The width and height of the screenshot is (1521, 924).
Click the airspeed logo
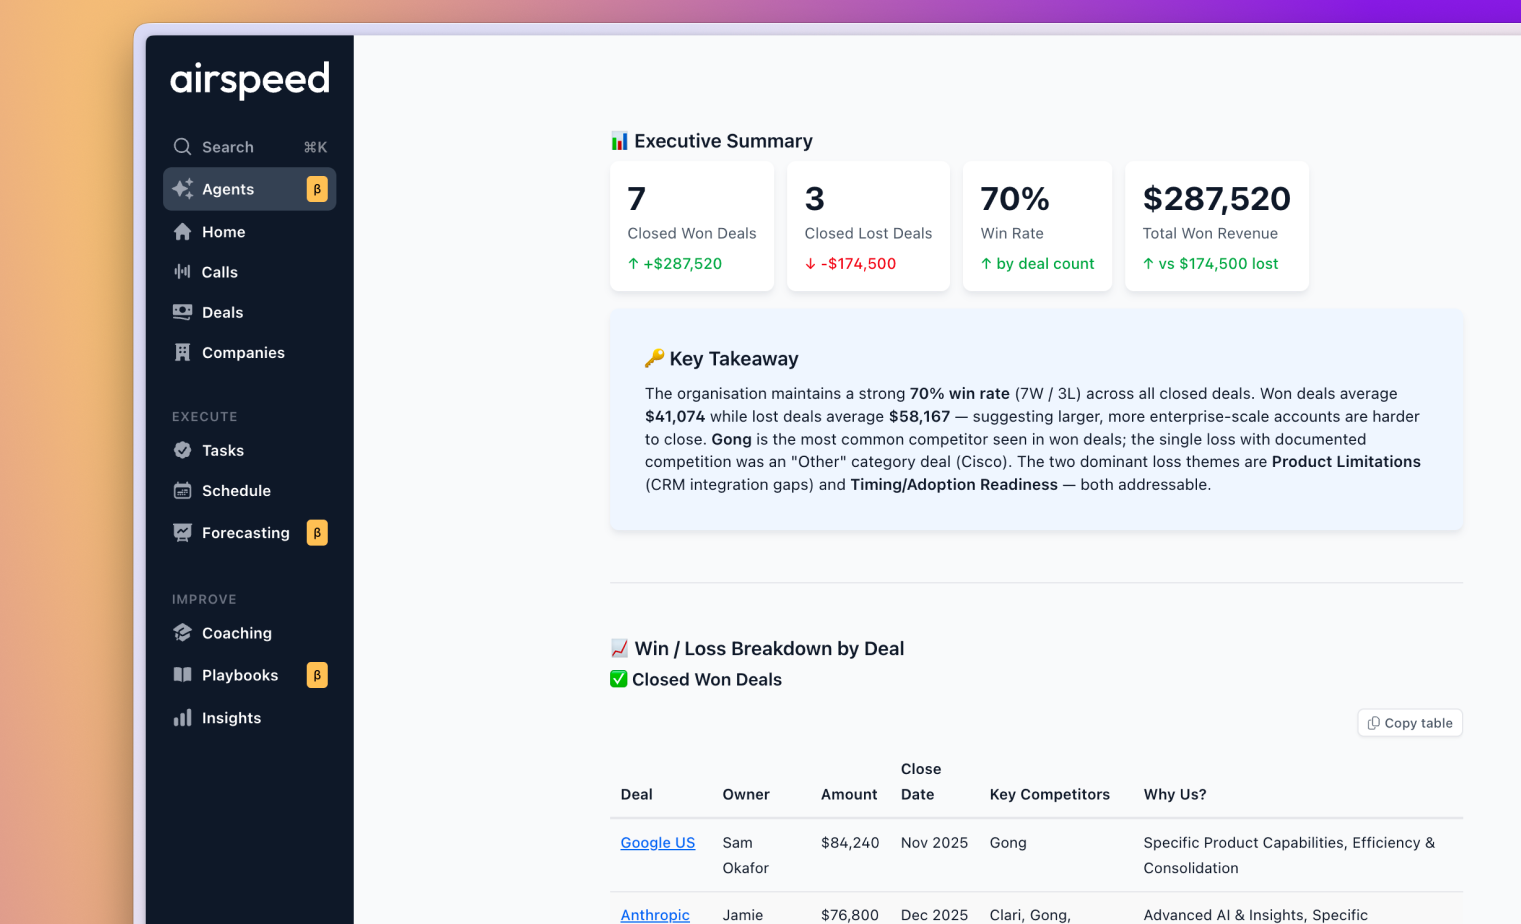pos(250,79)
